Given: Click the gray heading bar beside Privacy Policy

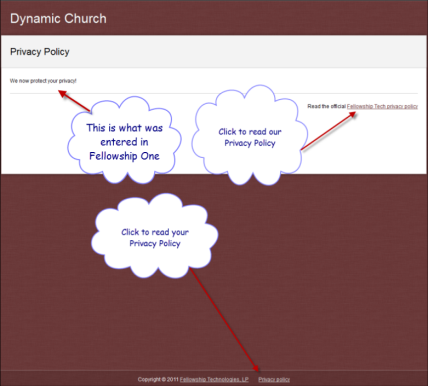Looking at the screenshot, I should [247, 52].
